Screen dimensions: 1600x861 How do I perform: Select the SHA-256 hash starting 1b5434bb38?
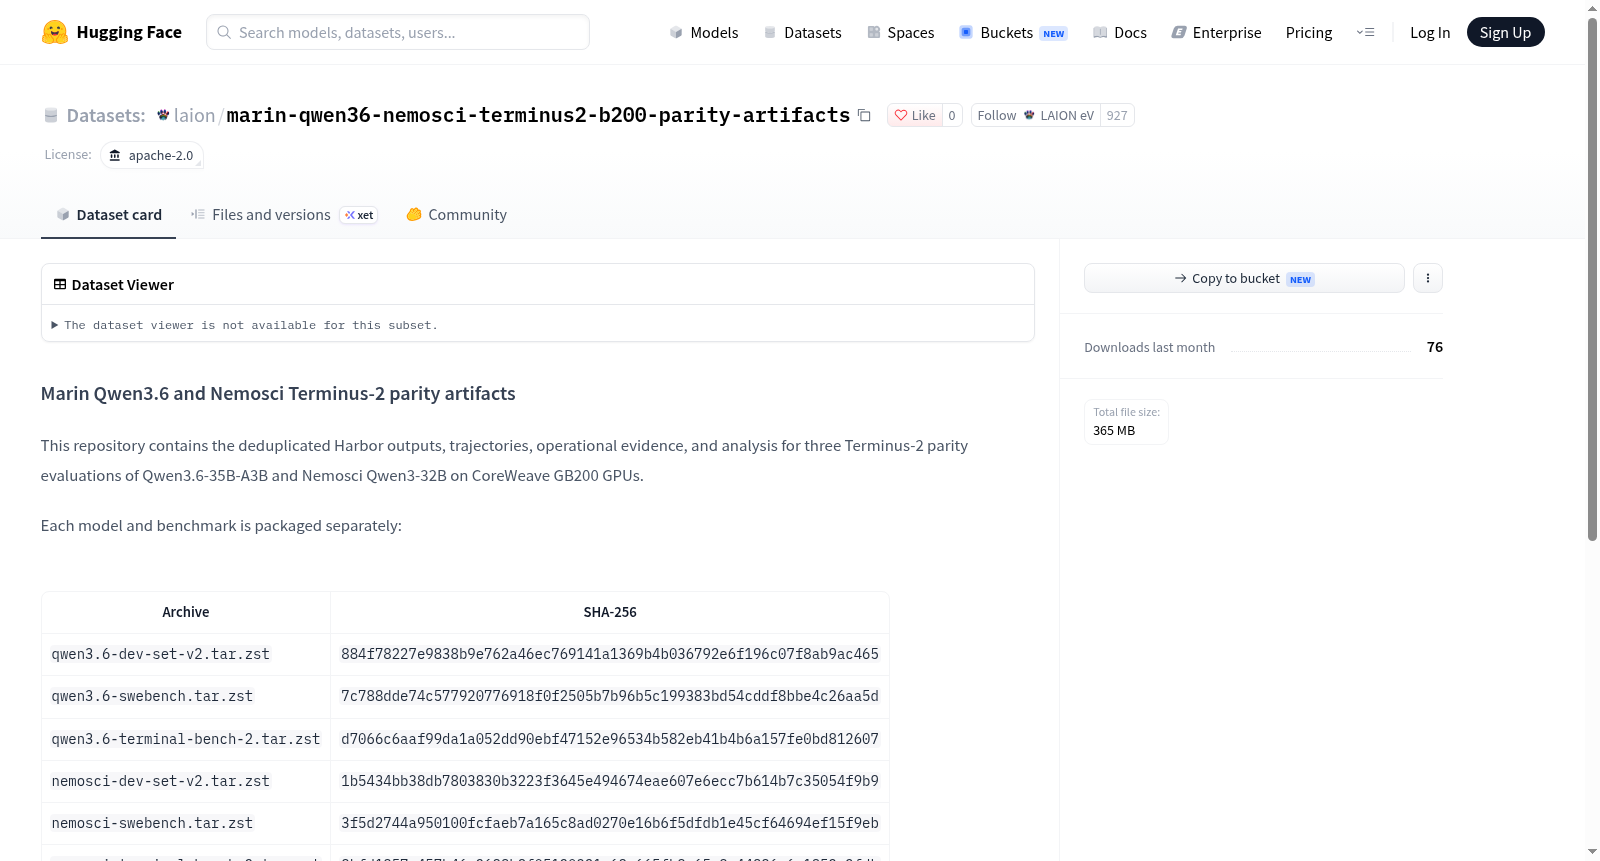[610, 781]
